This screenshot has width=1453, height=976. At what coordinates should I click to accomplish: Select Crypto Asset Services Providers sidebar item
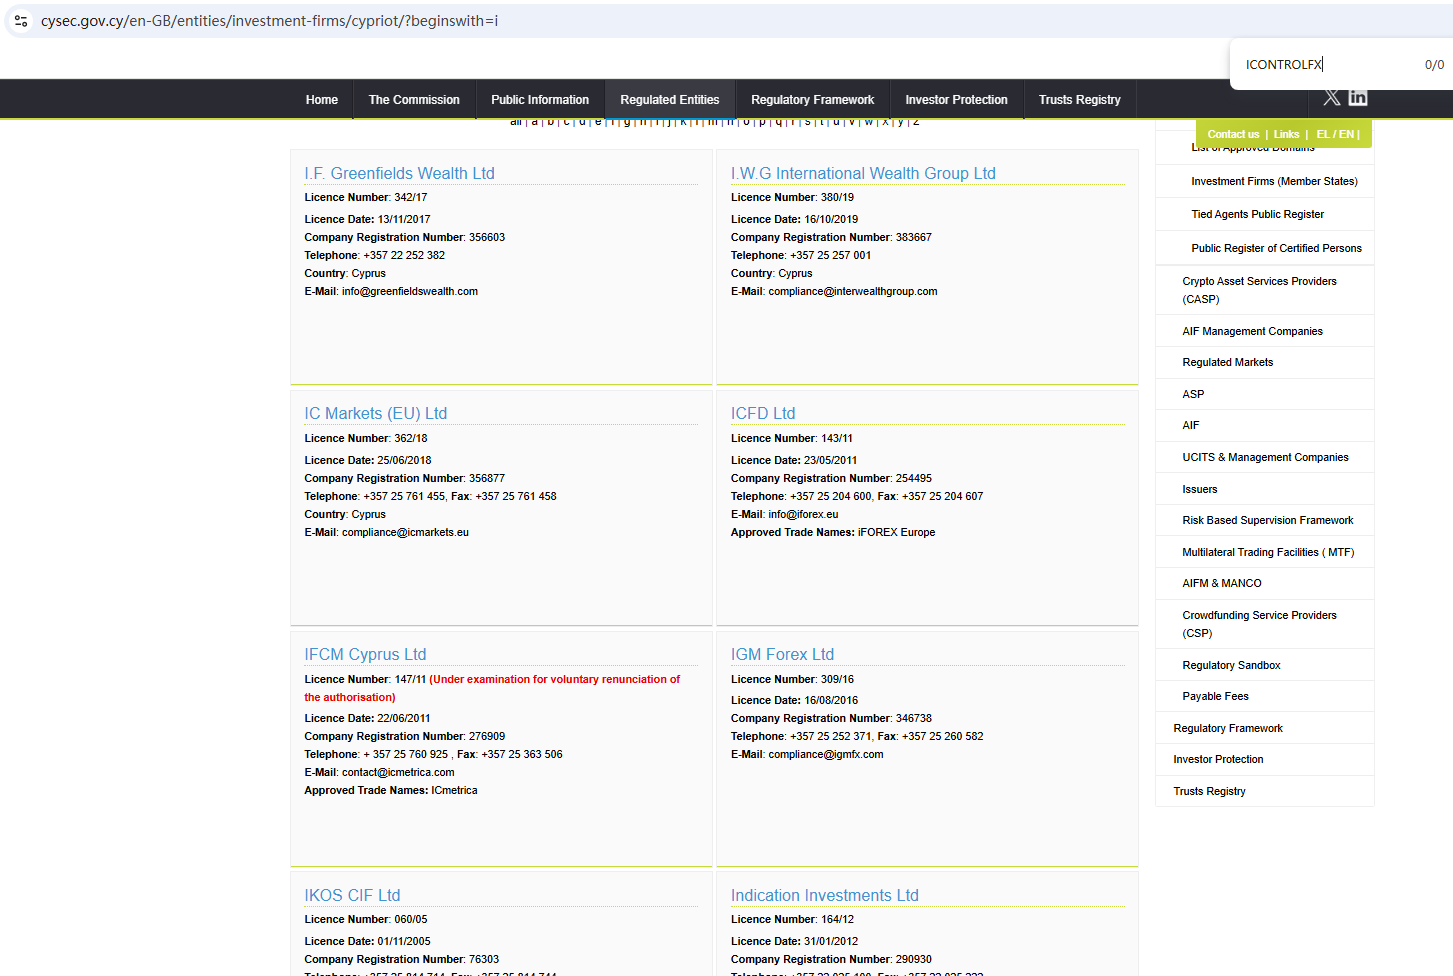tap(1258, 290)
